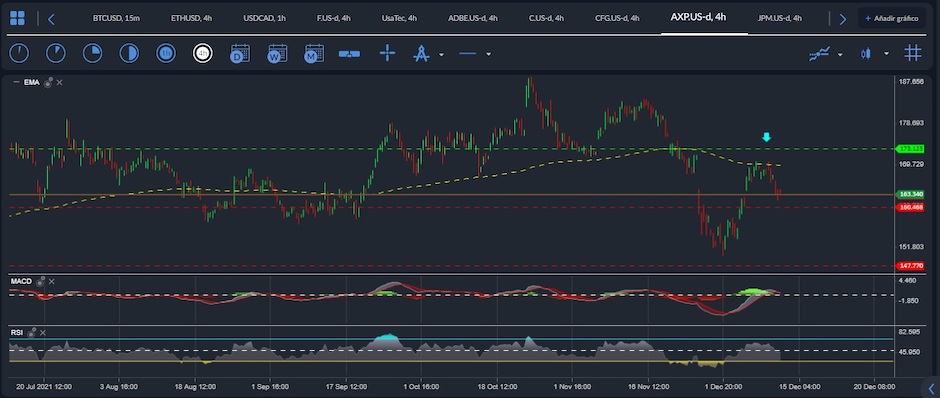This screenshot has height=398, width=940.
Task: Switch to the monthly (M) calendar timeframe
Action: click(314, 53)
